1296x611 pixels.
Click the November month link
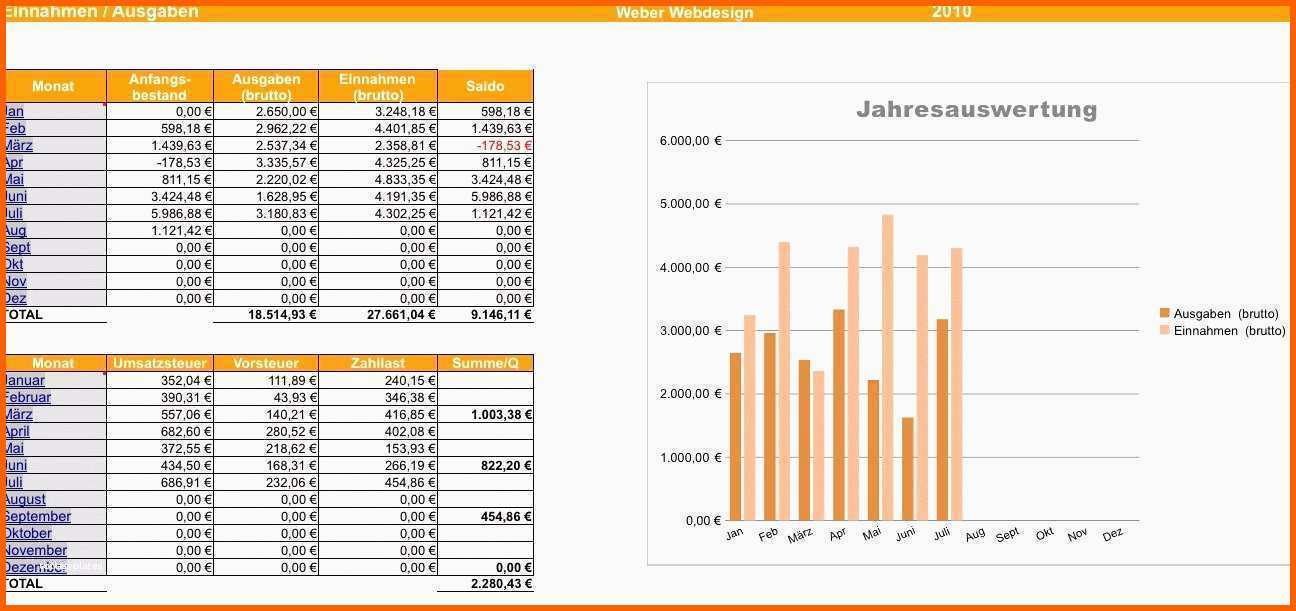(x=35, y=551)
